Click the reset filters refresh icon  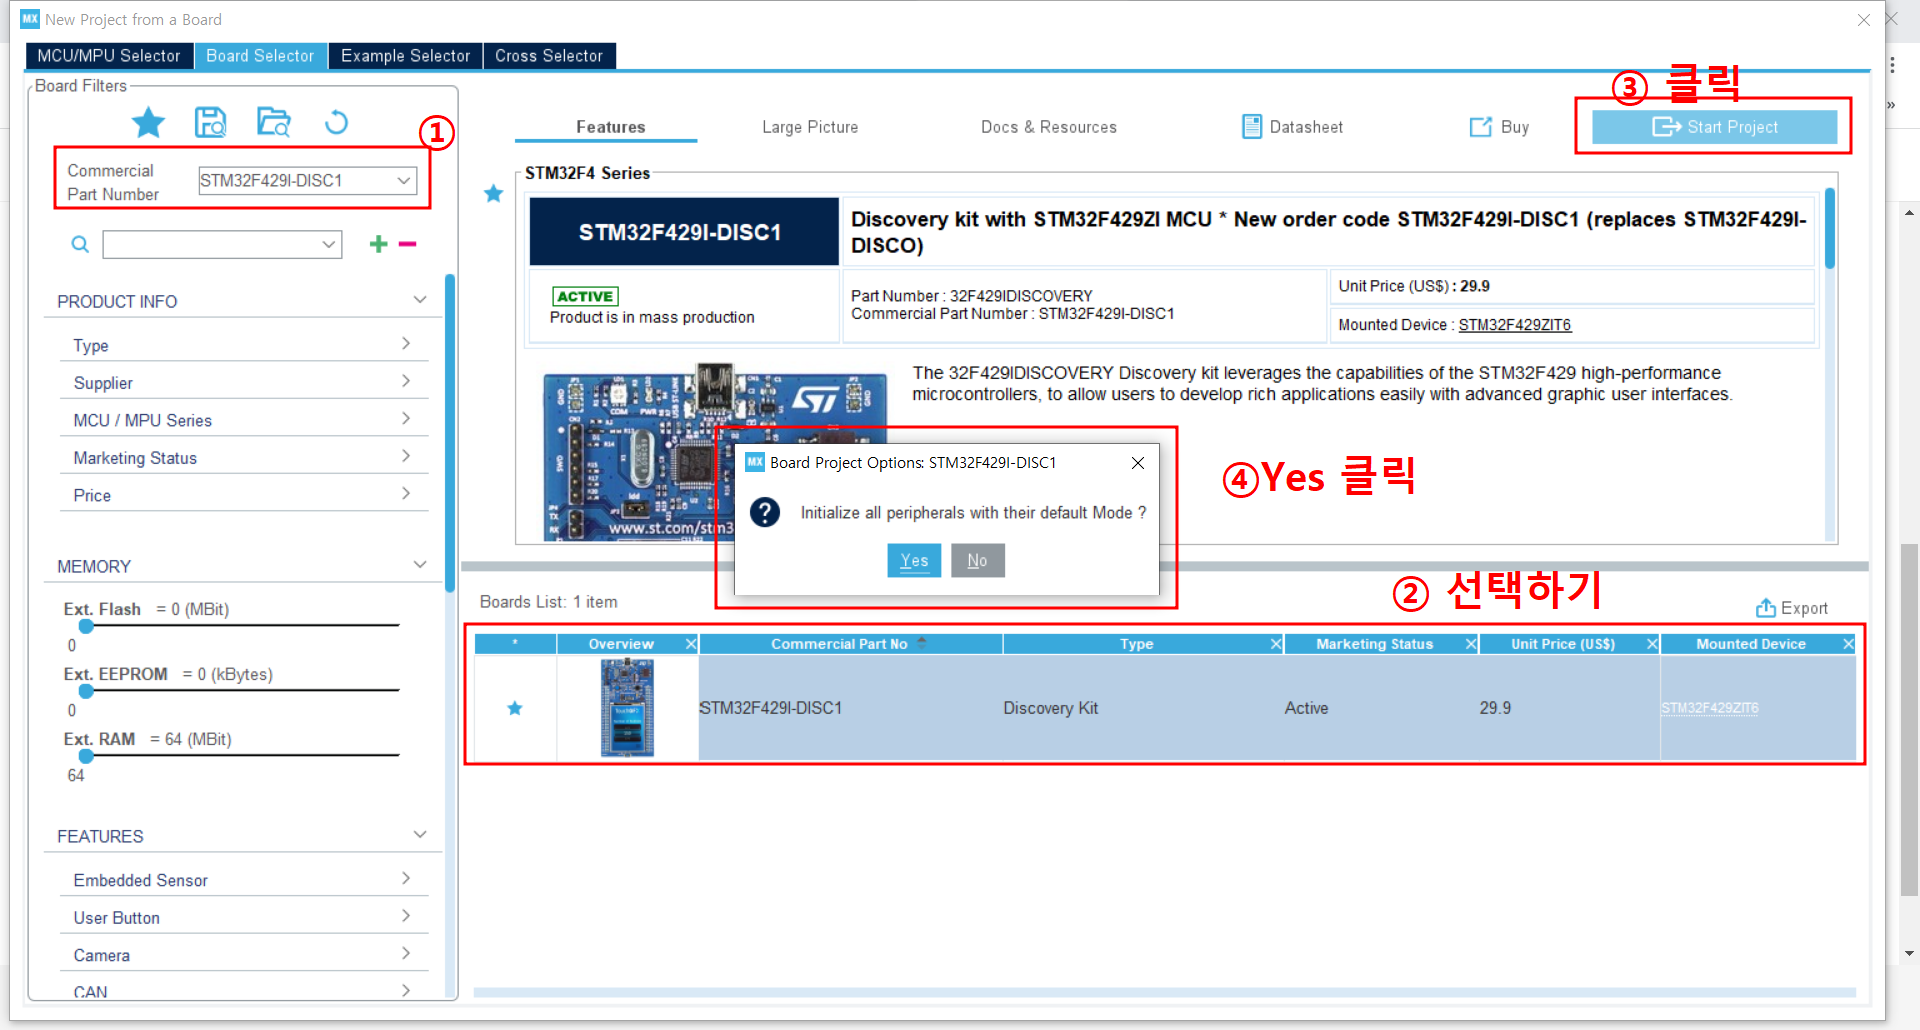tap(337, 122)
